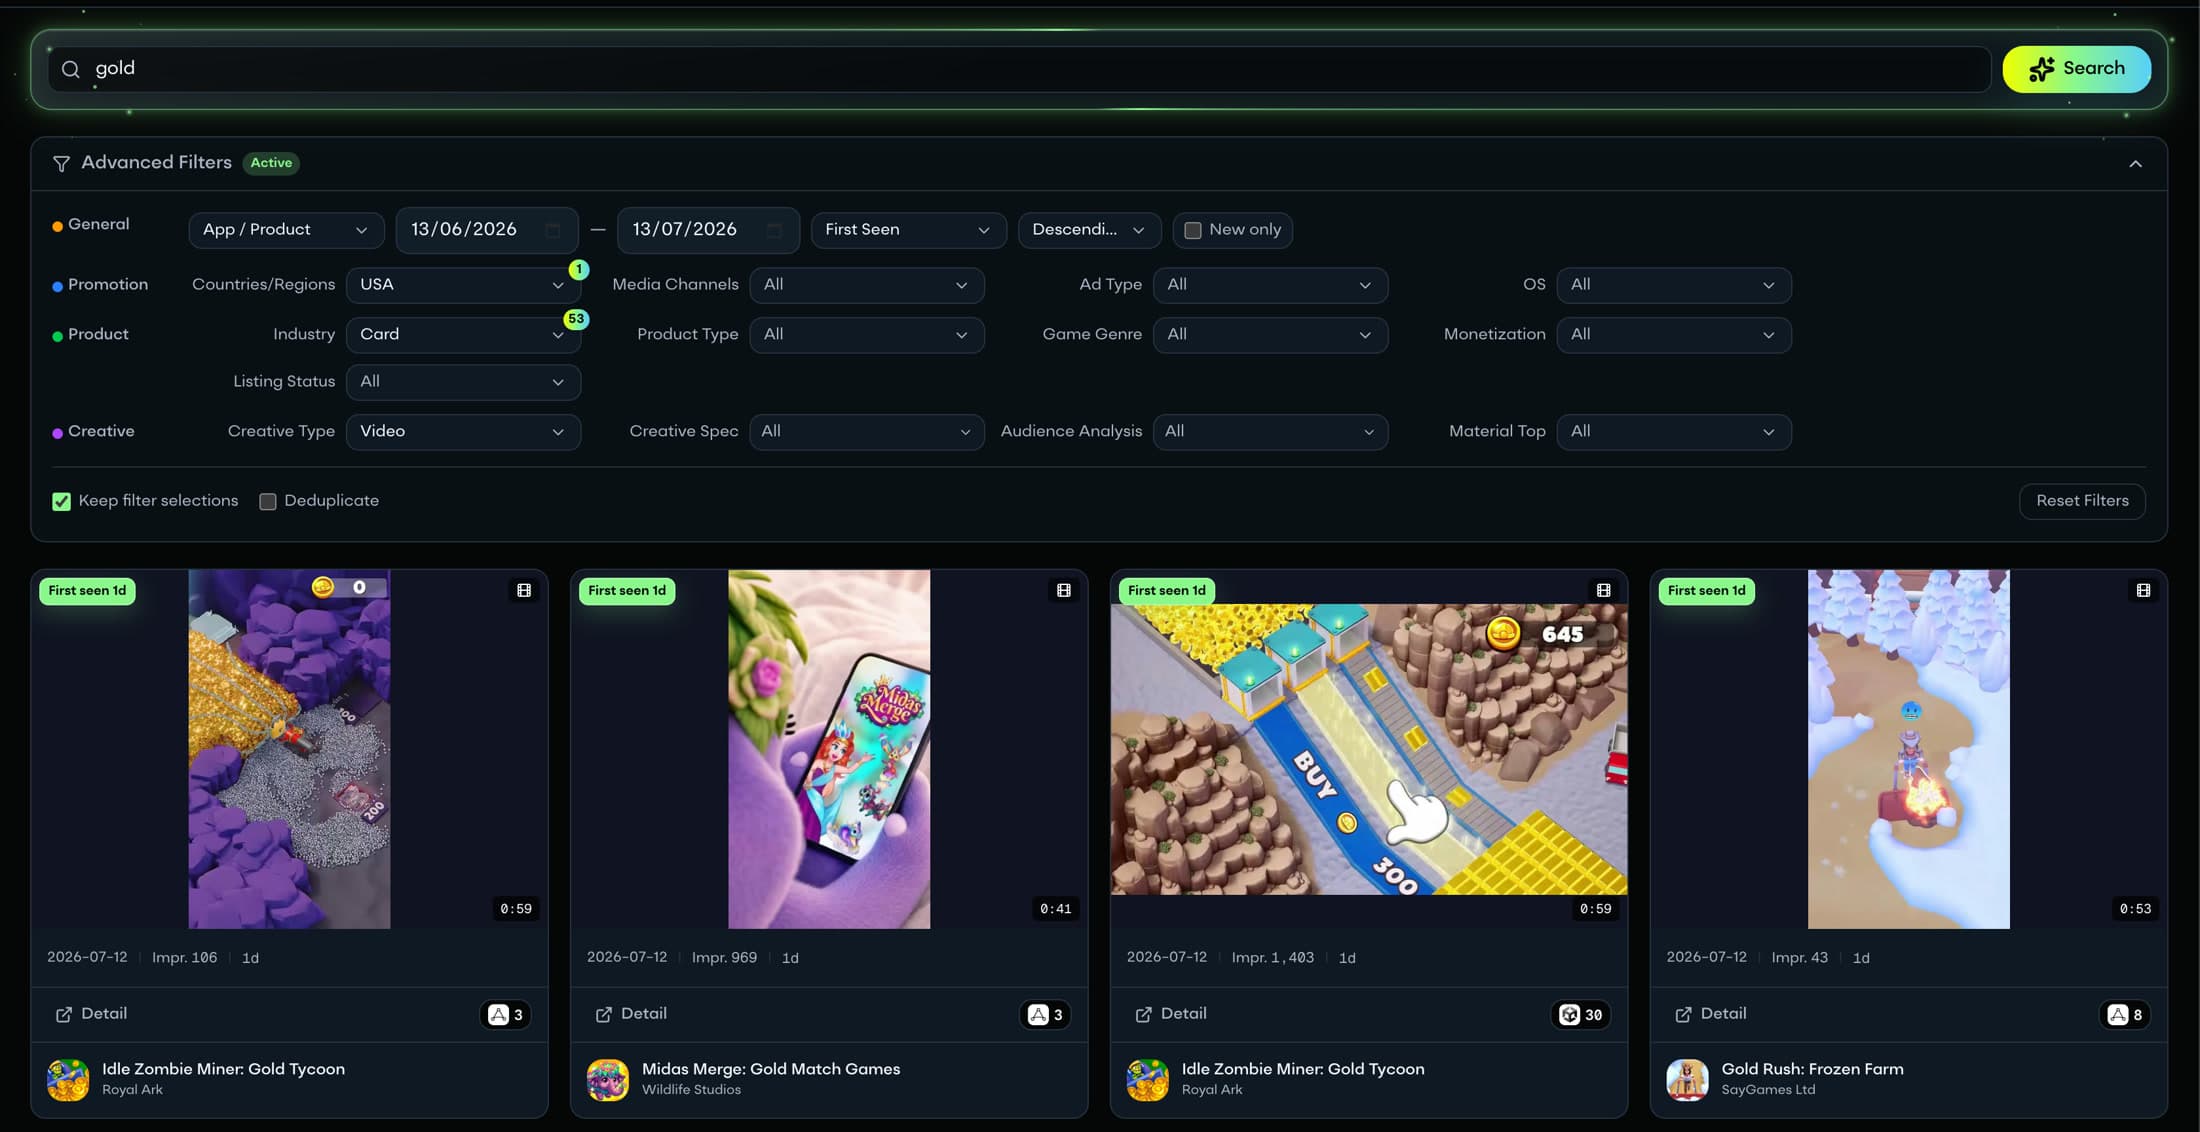Open Detail for Midas Merge card
The image size is (2200, 1132).
[x=631, y=1014]
